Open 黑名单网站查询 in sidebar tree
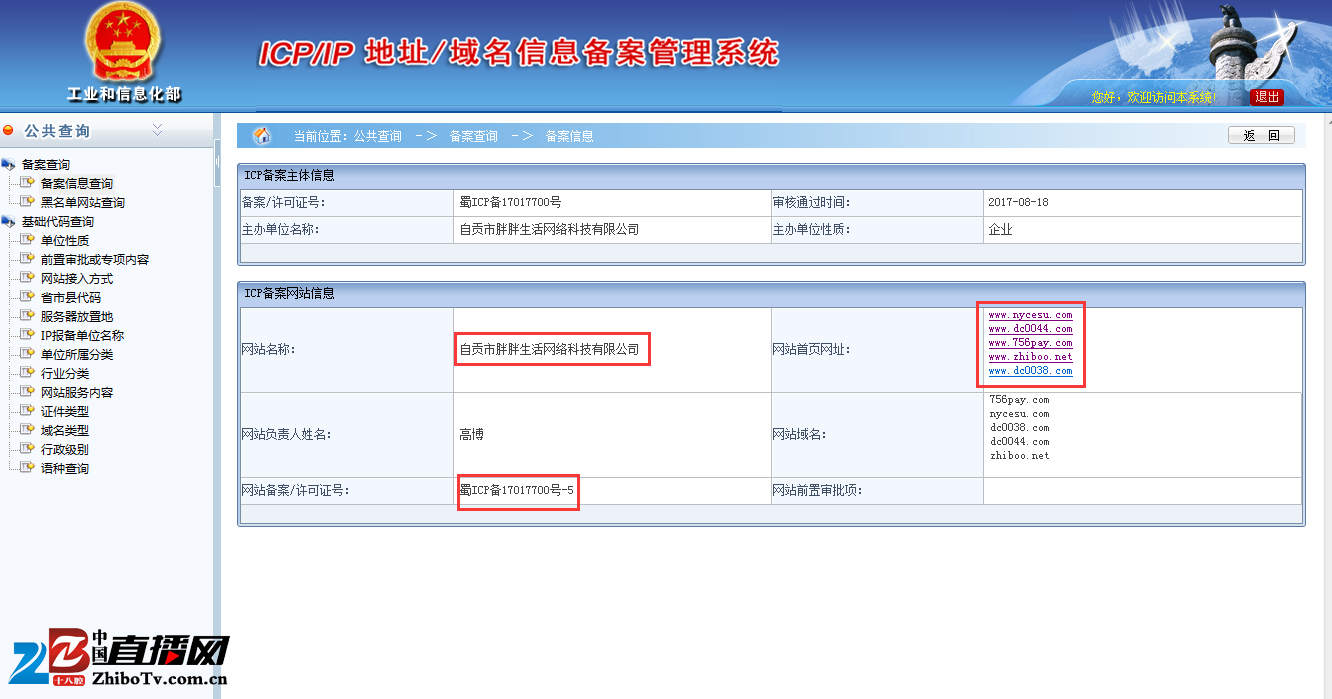1332x699 pixels. (x=82, y=203)
